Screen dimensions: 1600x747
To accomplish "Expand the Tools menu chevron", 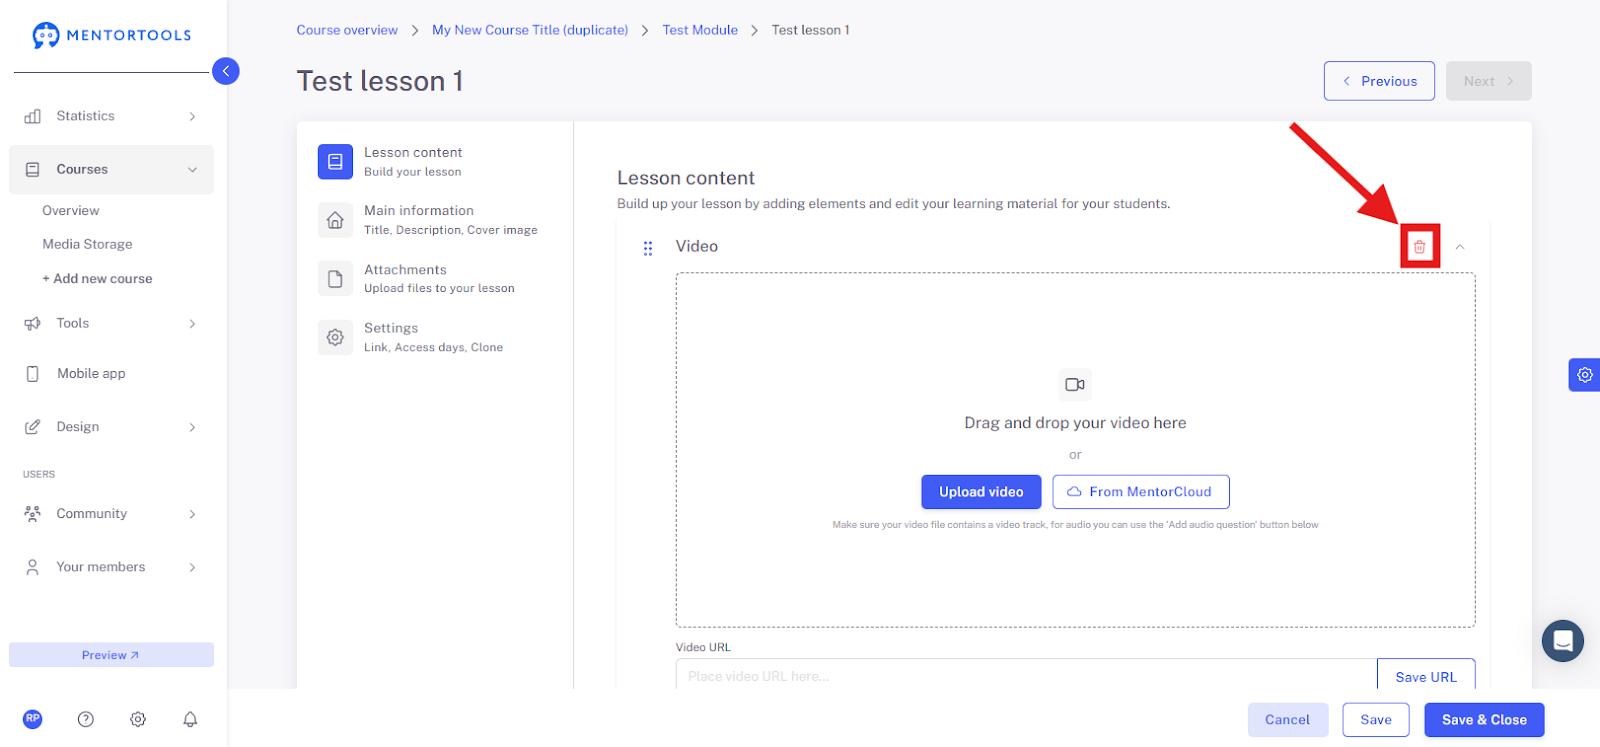I will click(x=192, y=324).
